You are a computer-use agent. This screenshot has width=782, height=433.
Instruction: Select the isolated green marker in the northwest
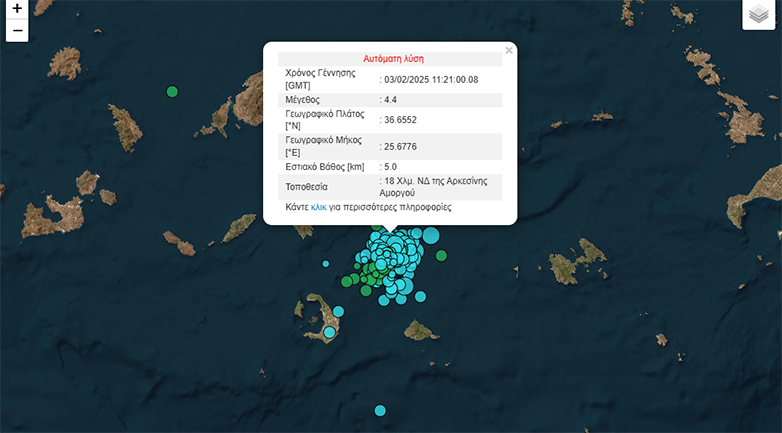(x=172, y=92)
